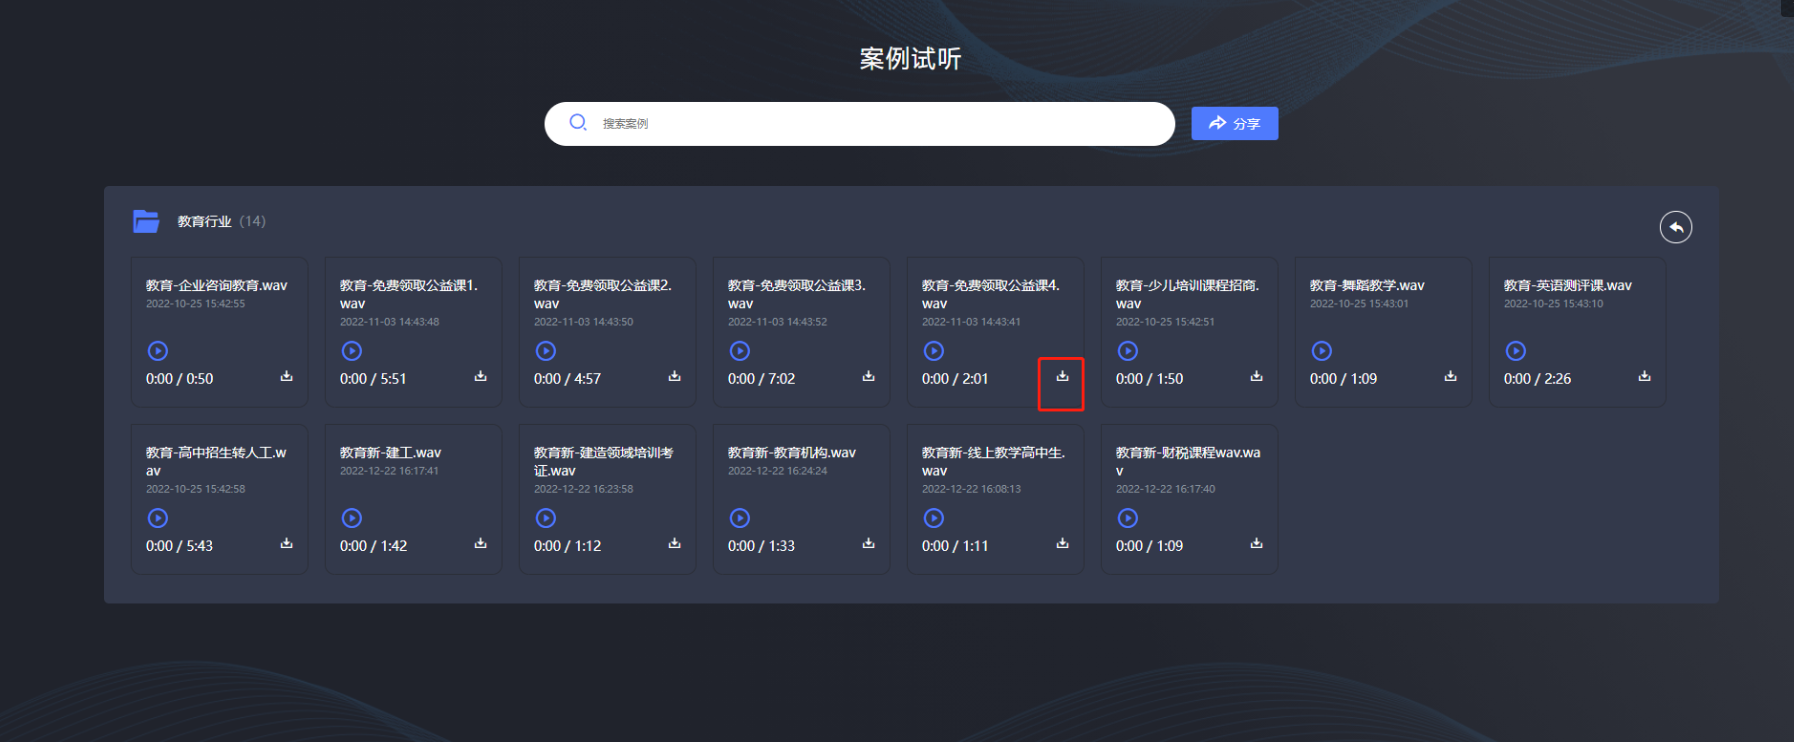The height and width of the screenshot is (742, 1794).
Task: Download 教育-企业咨询教育.wav file
Action: point(286,377)
